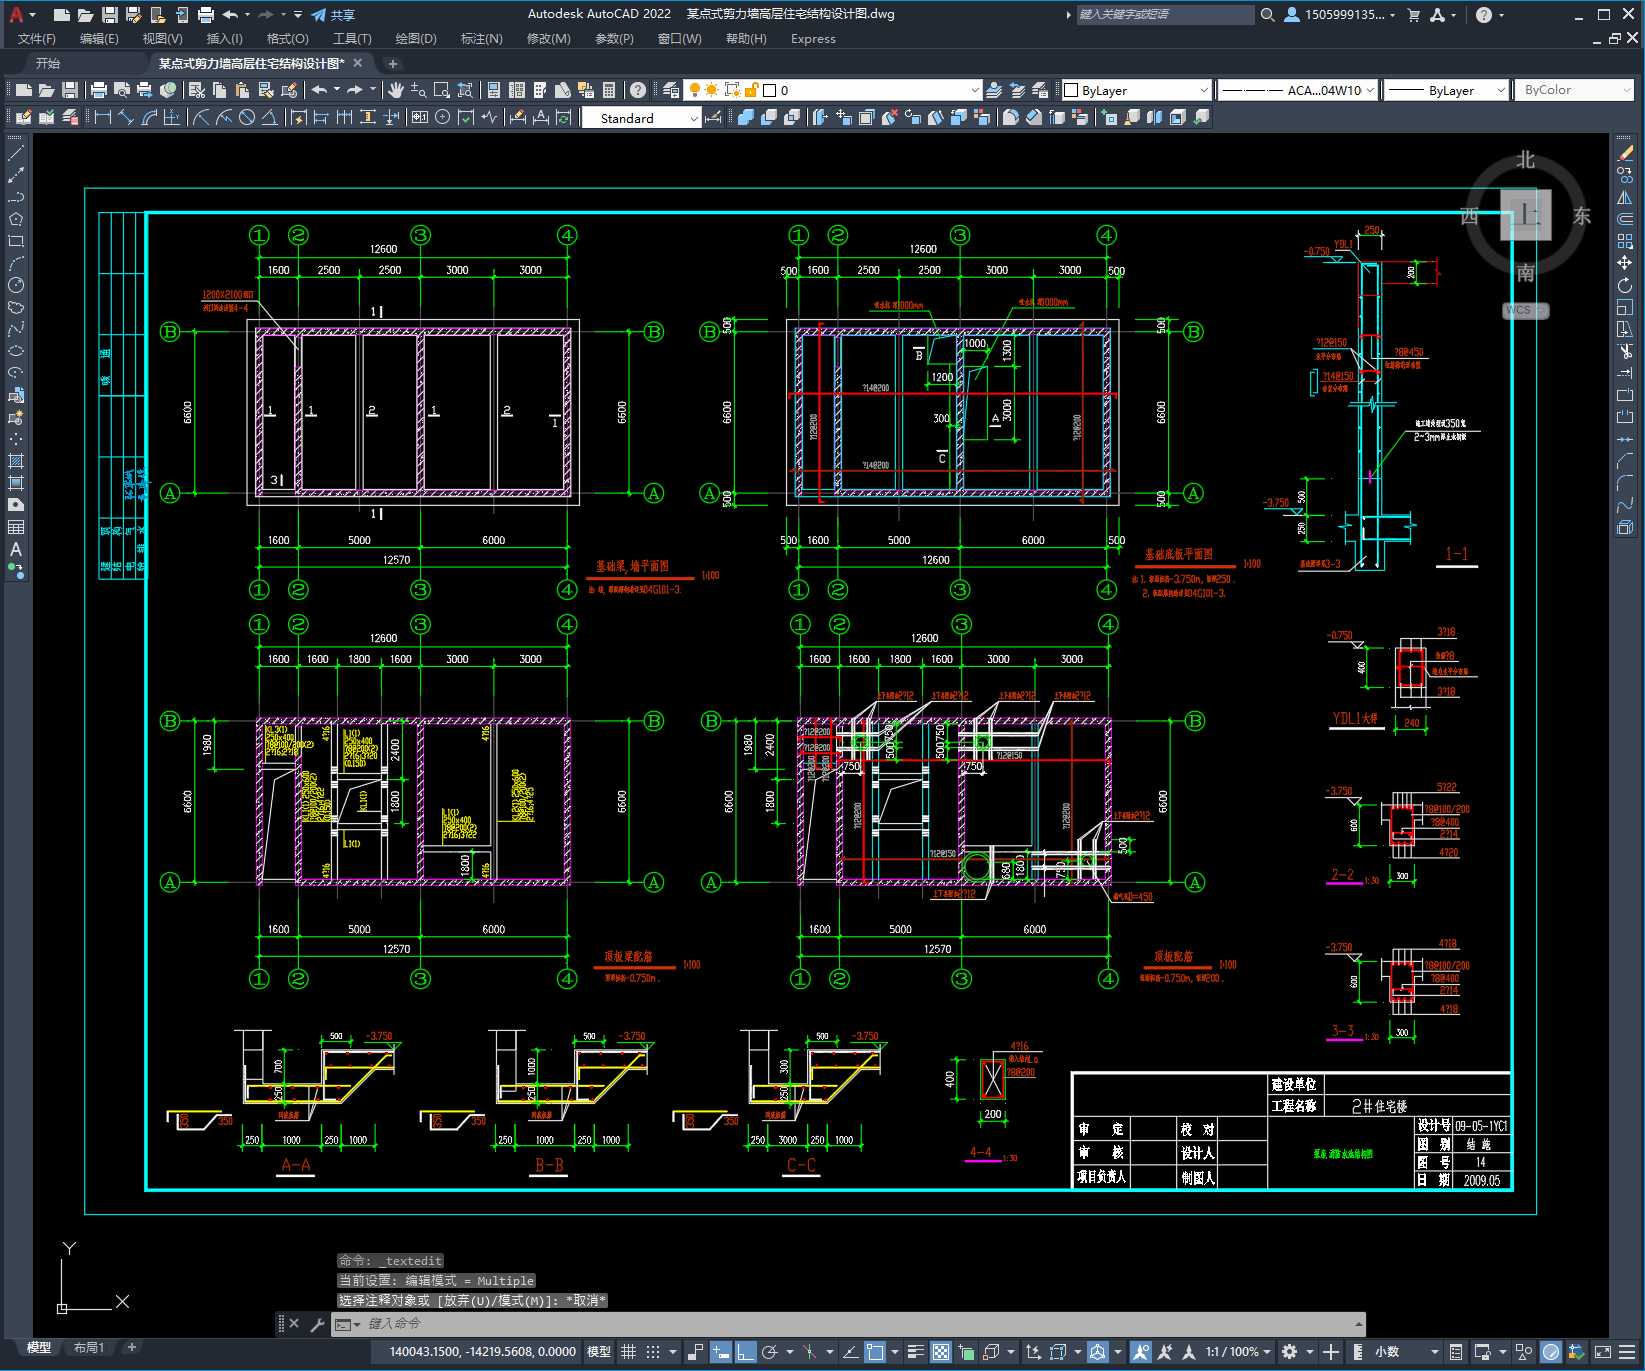The height and width of the screenshot is (1371, 1645).
Task: Select the Aligned dimension tool
Action: (126, 117)
